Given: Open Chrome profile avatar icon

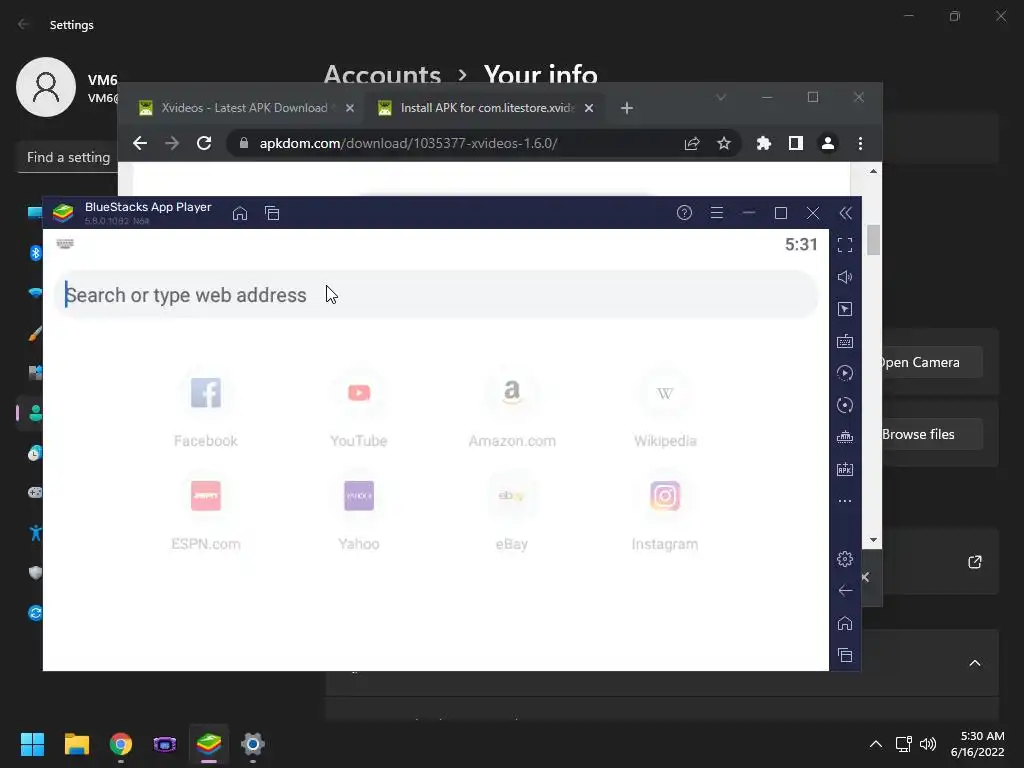Looking at the screenshot, I should point(827,143).
